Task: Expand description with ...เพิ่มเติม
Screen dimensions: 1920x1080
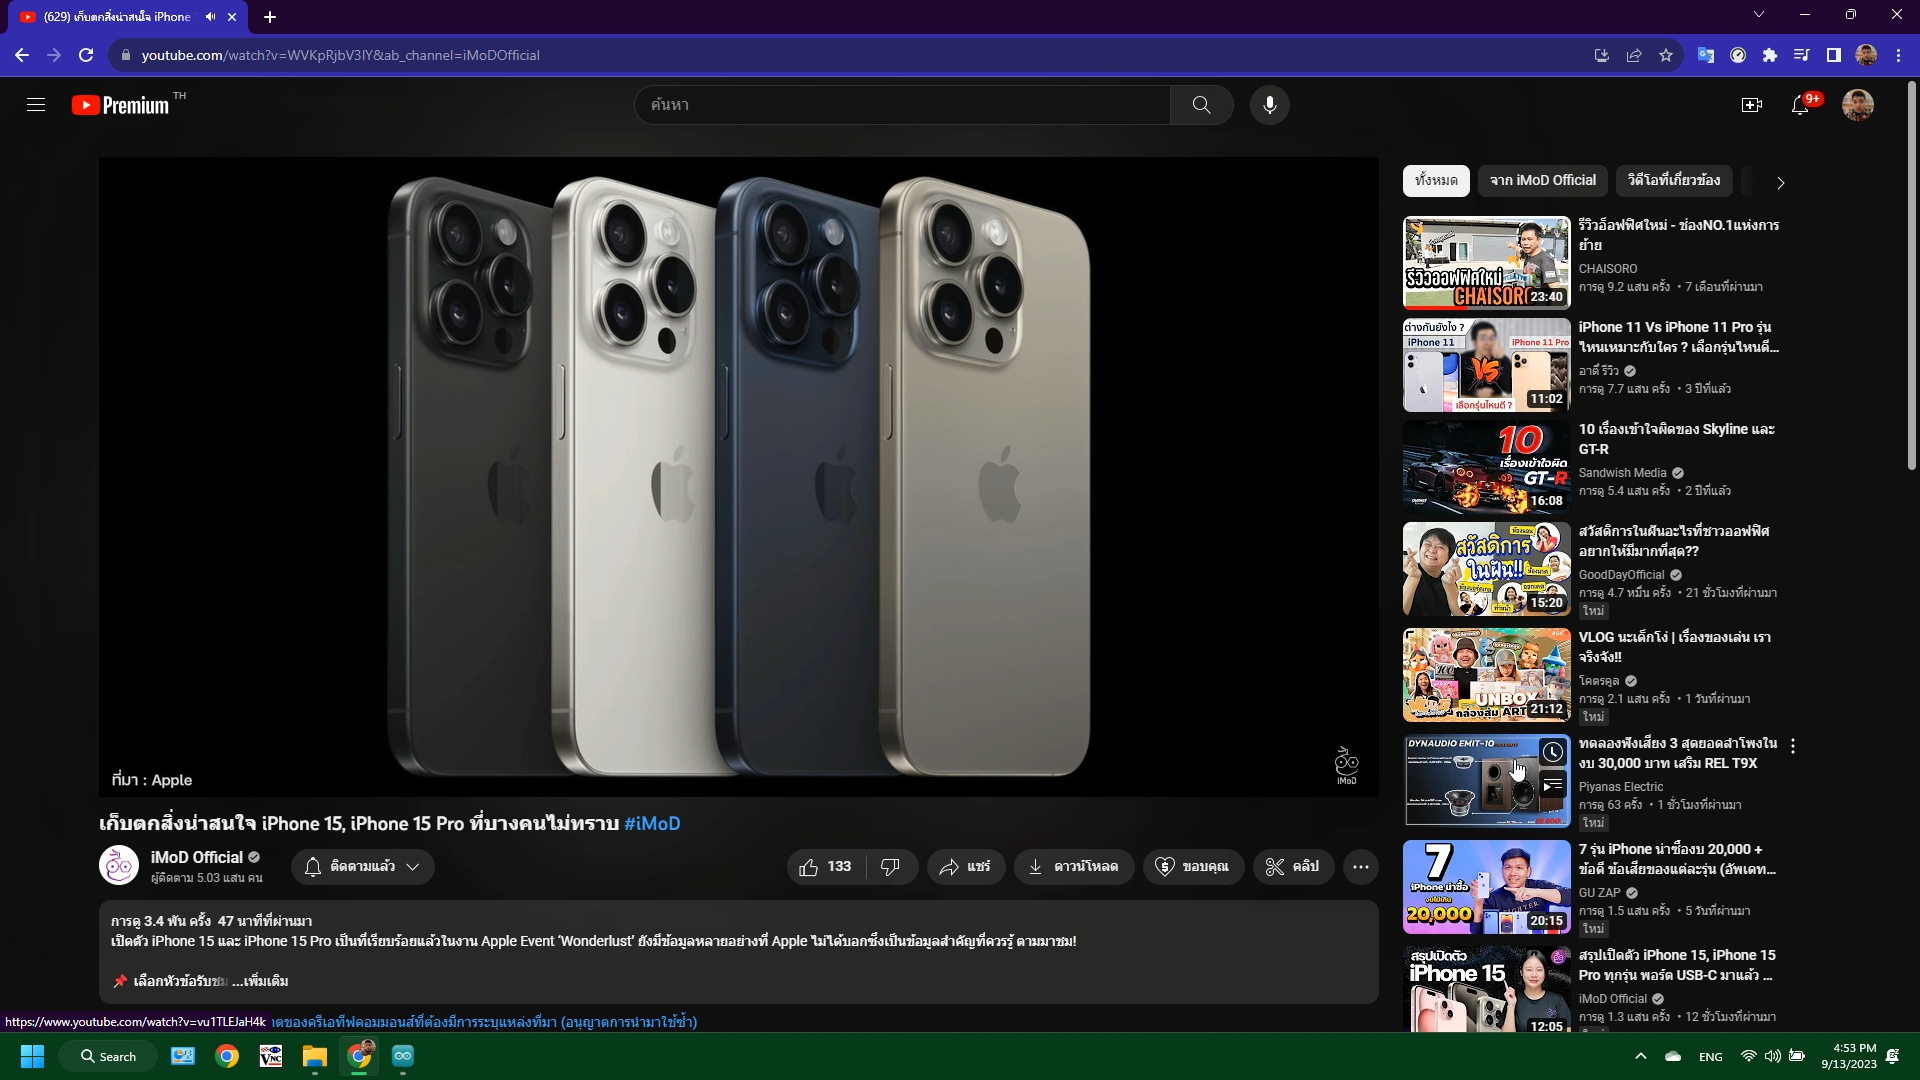Action: (x=260, y=981)
